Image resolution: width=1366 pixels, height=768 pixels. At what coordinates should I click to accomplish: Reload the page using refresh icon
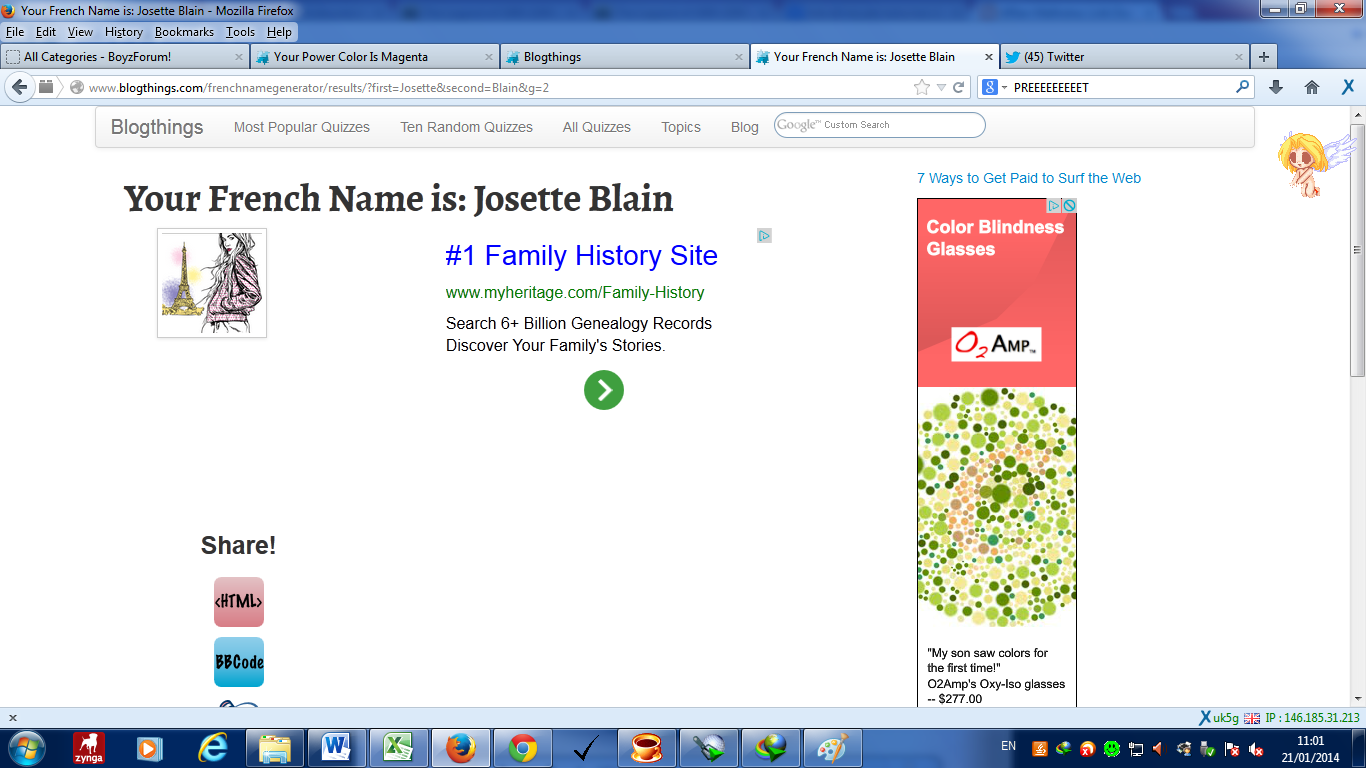(958, 88)
